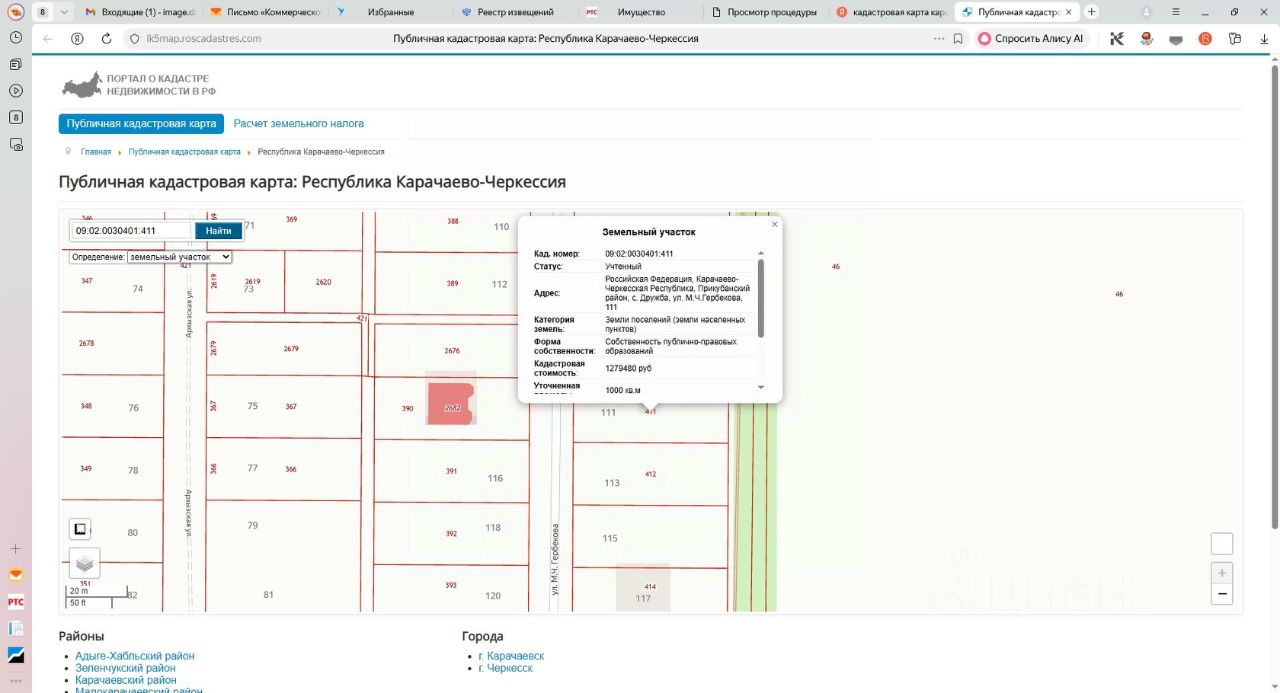Click the Найти search button
Viewport: 1280px width, 693px height.
219,231
